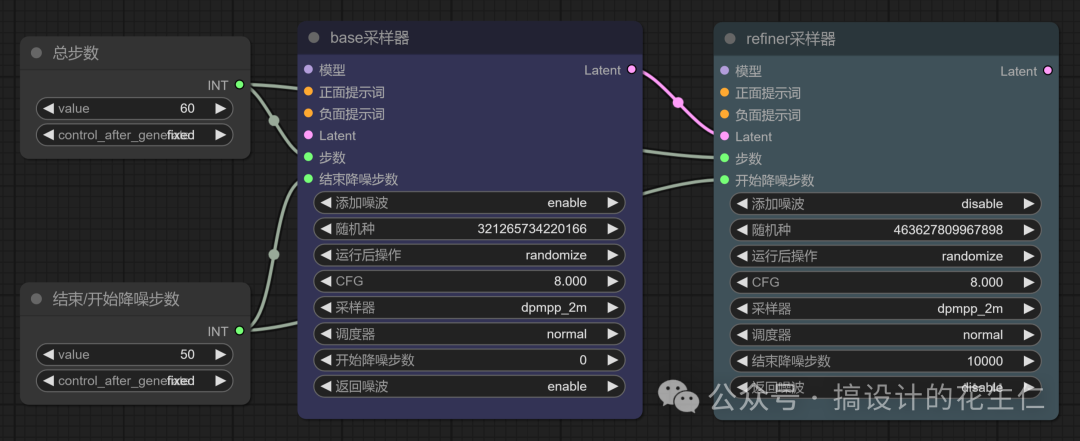The image size is (1080, 441).
Task: Open 采样器 dpmpp_2m dropdown on base采样器
Action: pyautogui.click(x=469, y=307)
